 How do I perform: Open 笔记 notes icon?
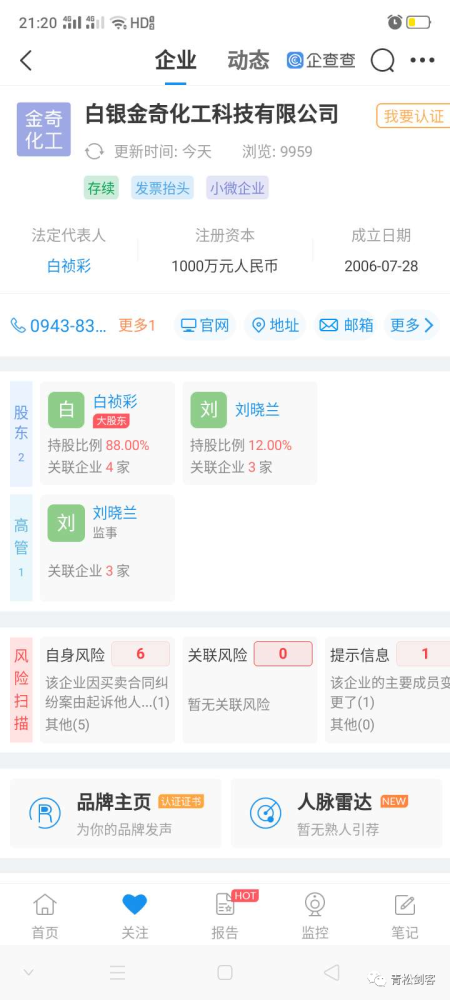click(405, 904)
